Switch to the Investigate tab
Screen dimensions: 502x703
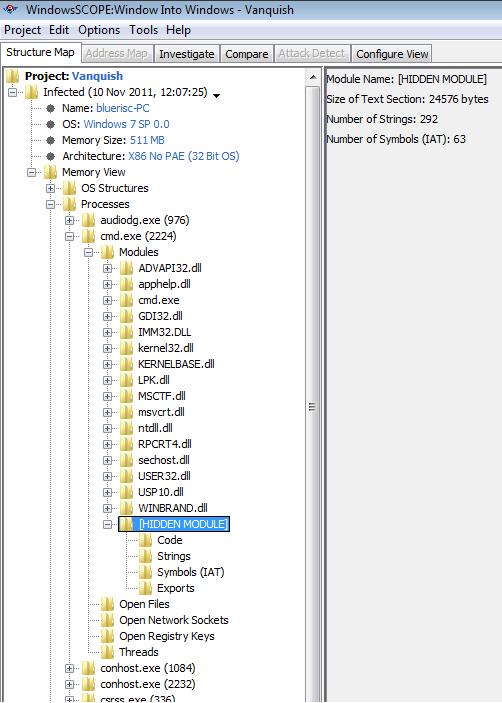(x=186, y=54)
